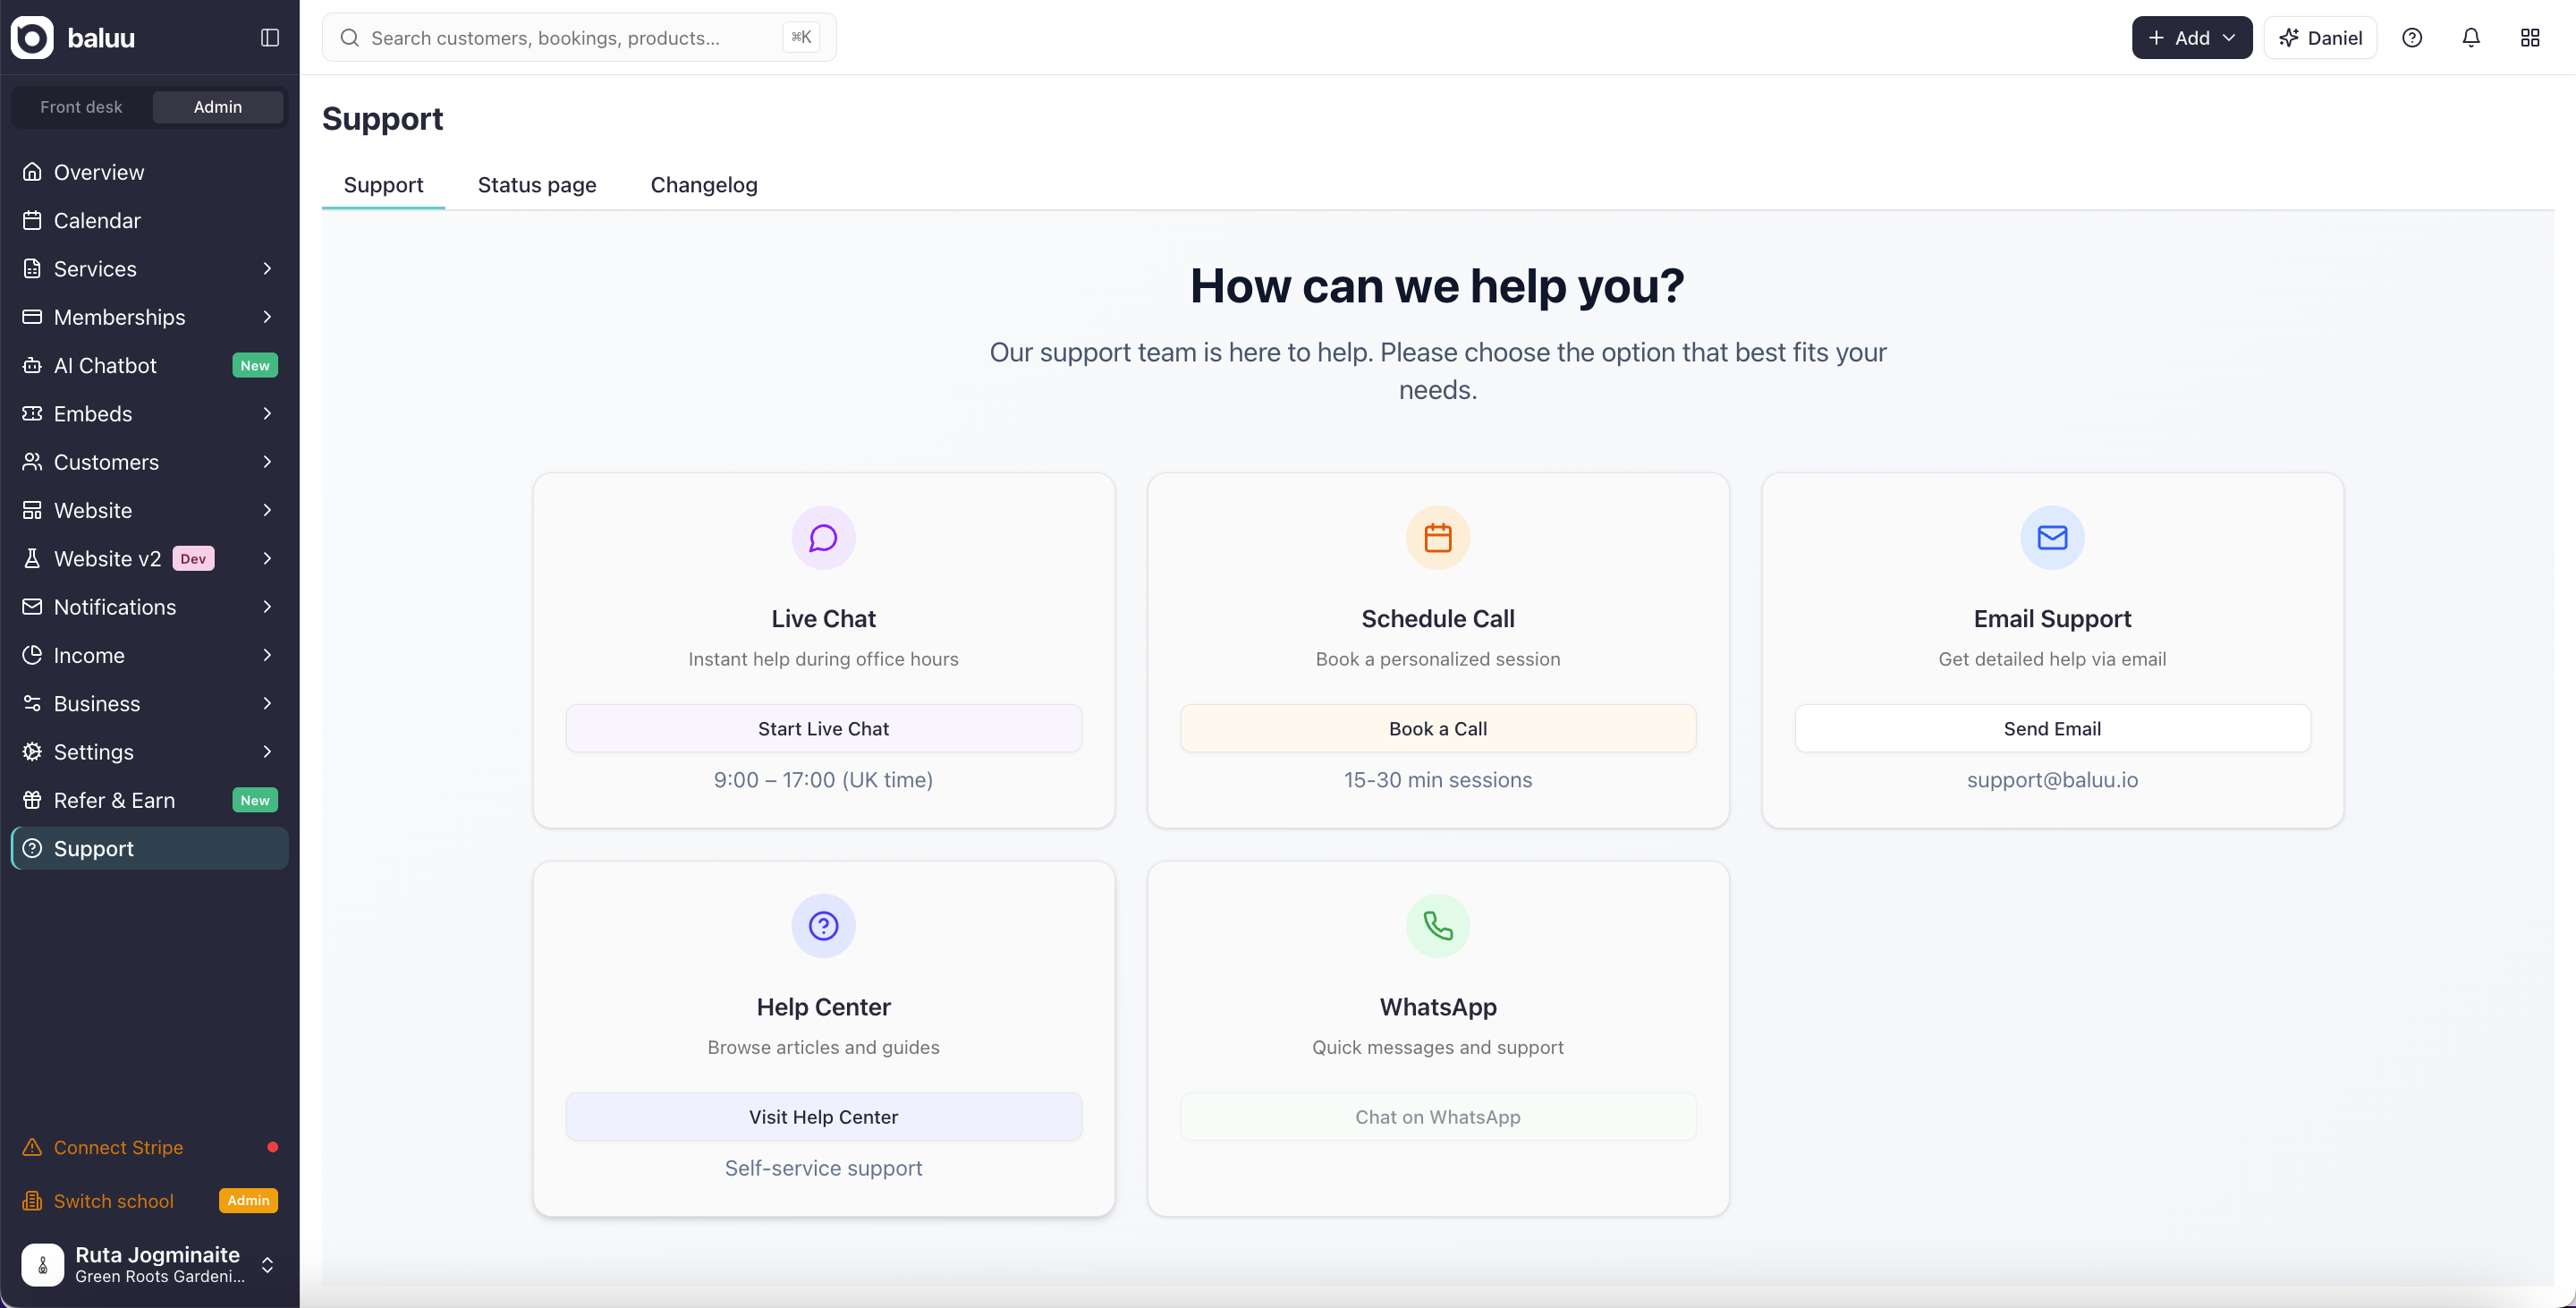Click Visit Help Center button
2576x1308 pixels.
823,1117
